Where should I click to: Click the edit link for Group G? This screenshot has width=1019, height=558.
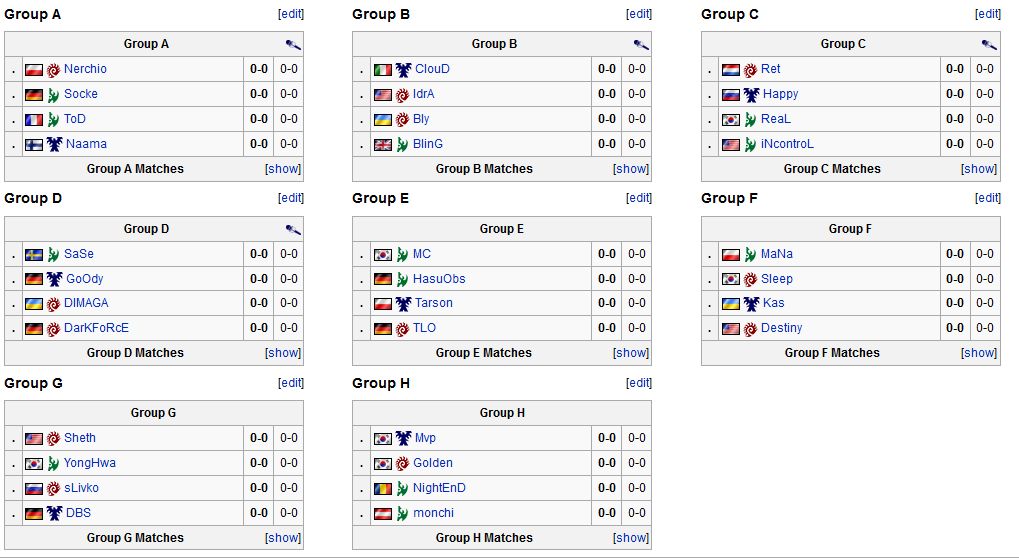pos(291,383)
